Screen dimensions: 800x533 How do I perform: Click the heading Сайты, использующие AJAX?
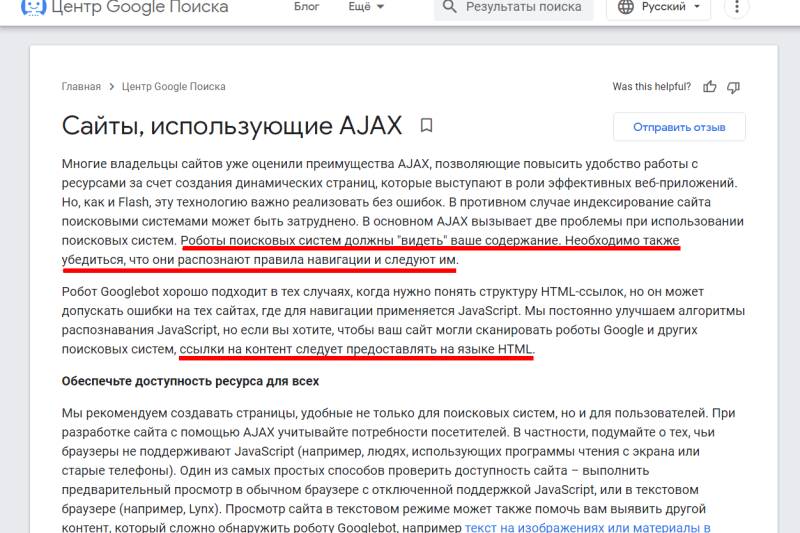(x=232, y=125)
